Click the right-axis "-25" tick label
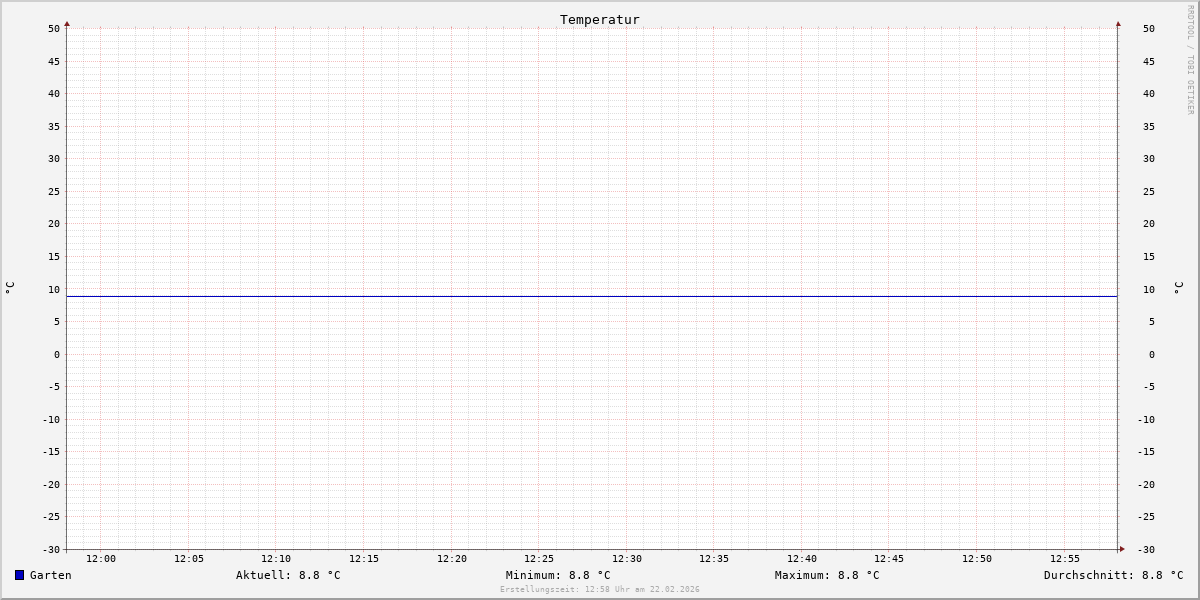 [1146, 517]
